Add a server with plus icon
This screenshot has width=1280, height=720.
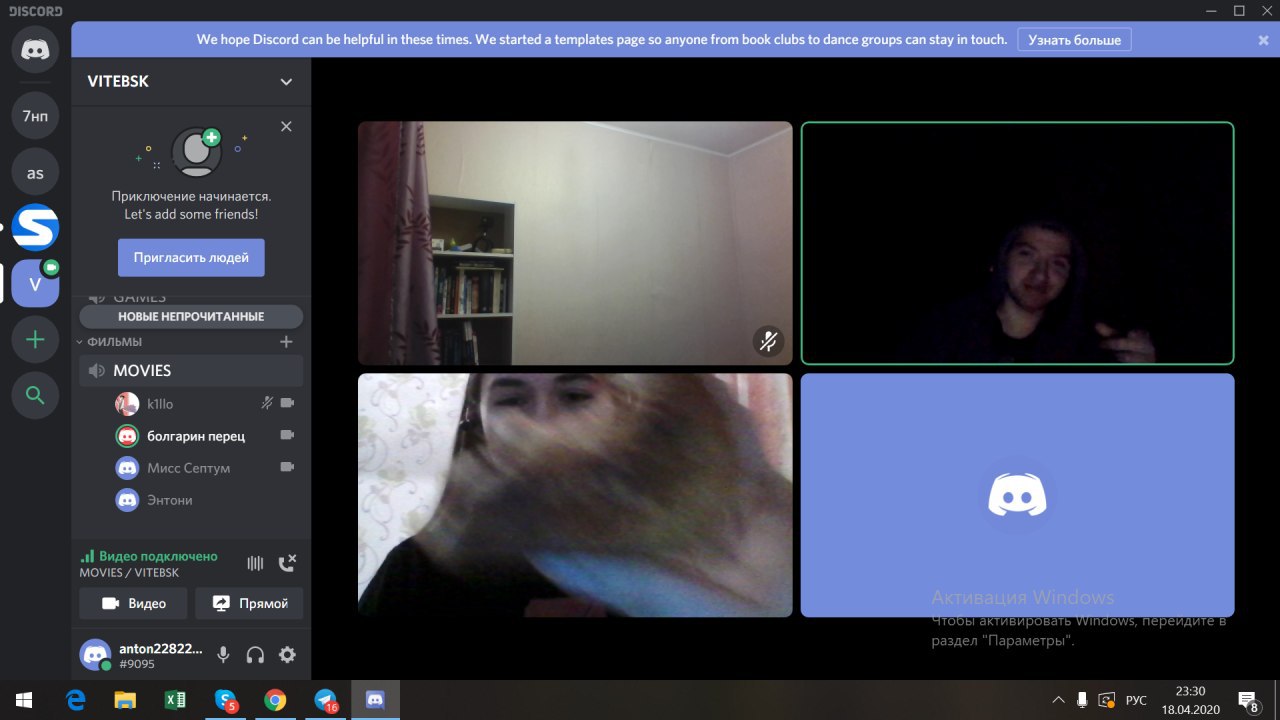[35, 340]
